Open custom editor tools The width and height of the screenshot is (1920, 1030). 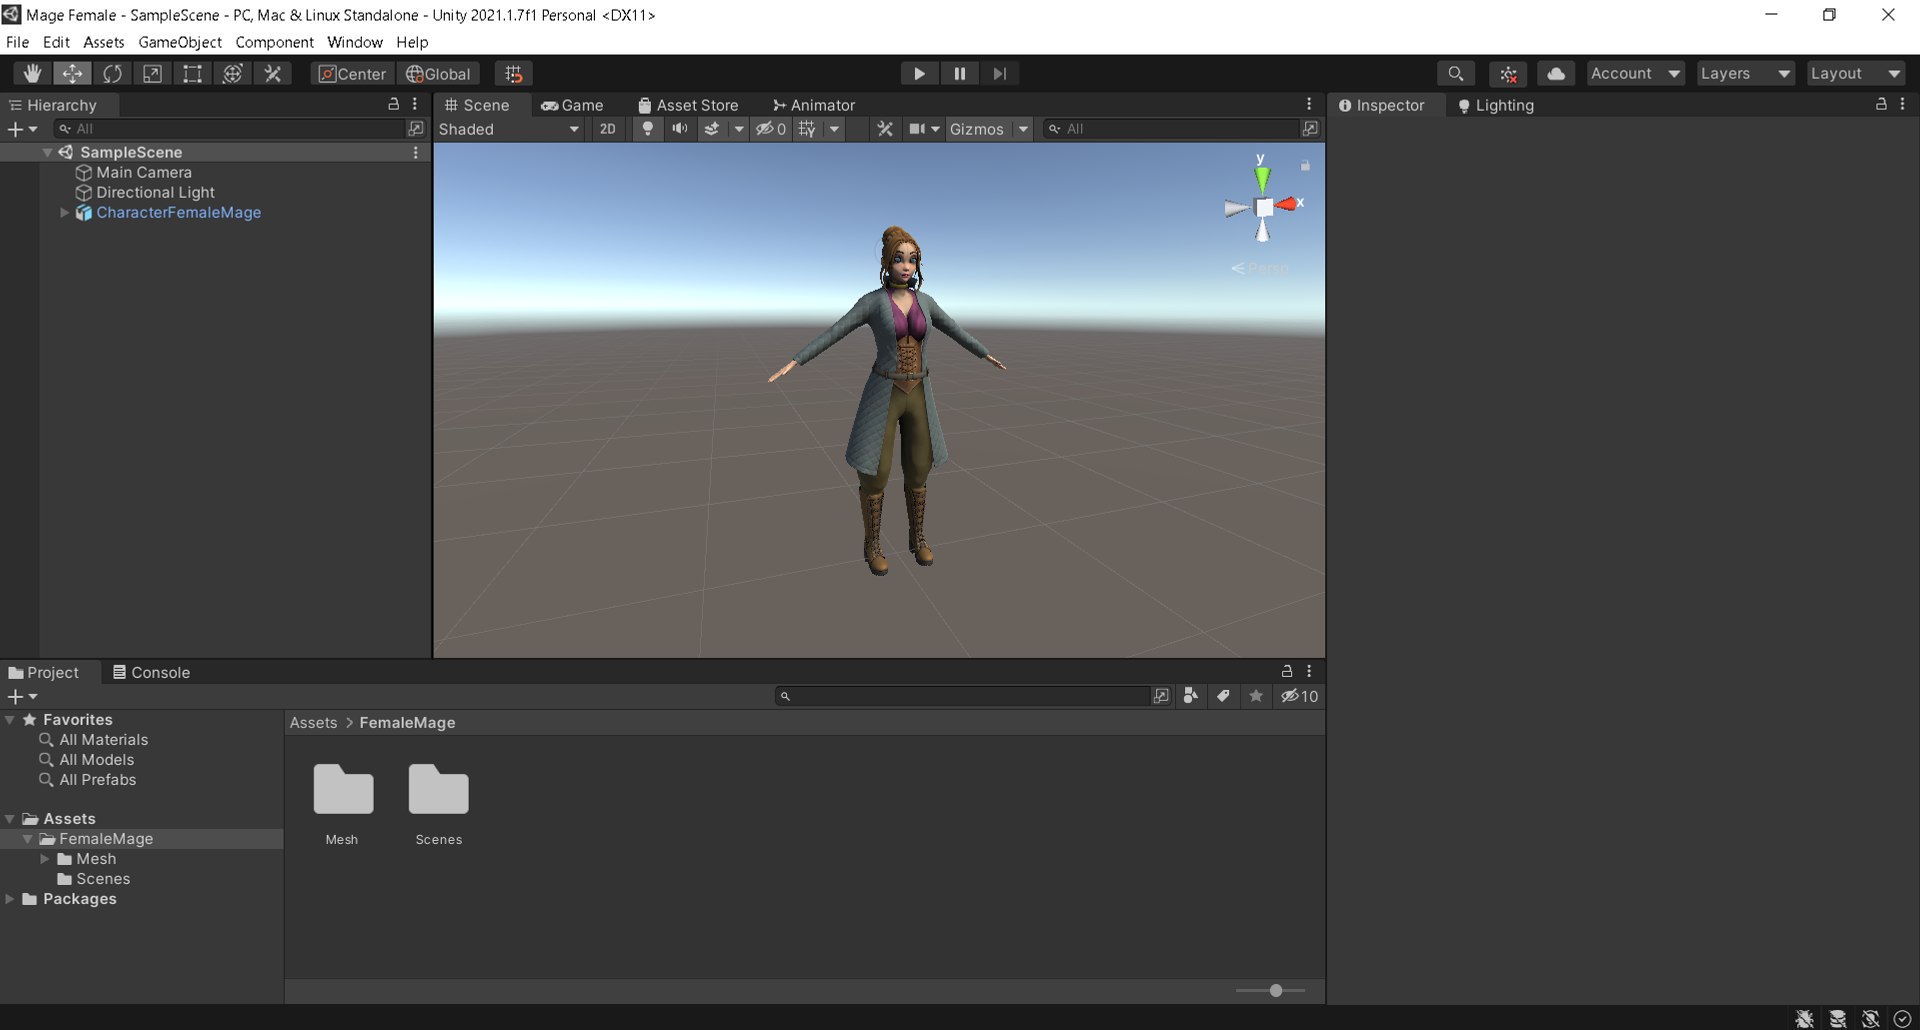point(272,74)
